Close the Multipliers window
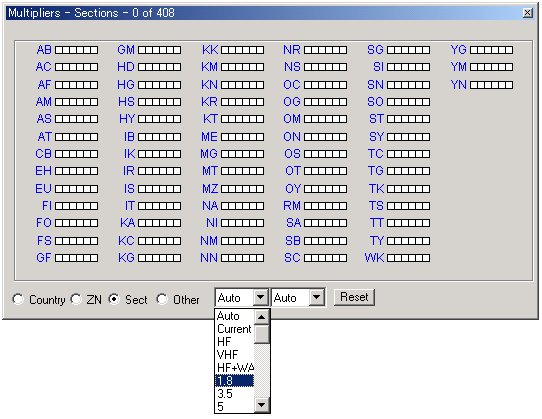This screenshot has width=542, height=419. [x=527, y=13]
